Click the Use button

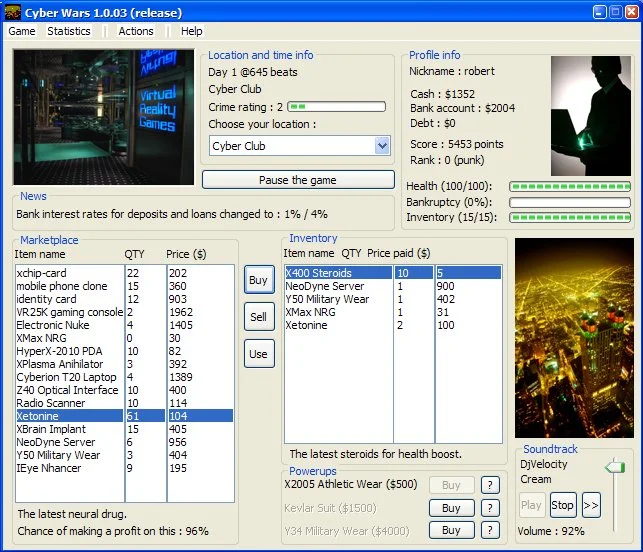[259, 354]
